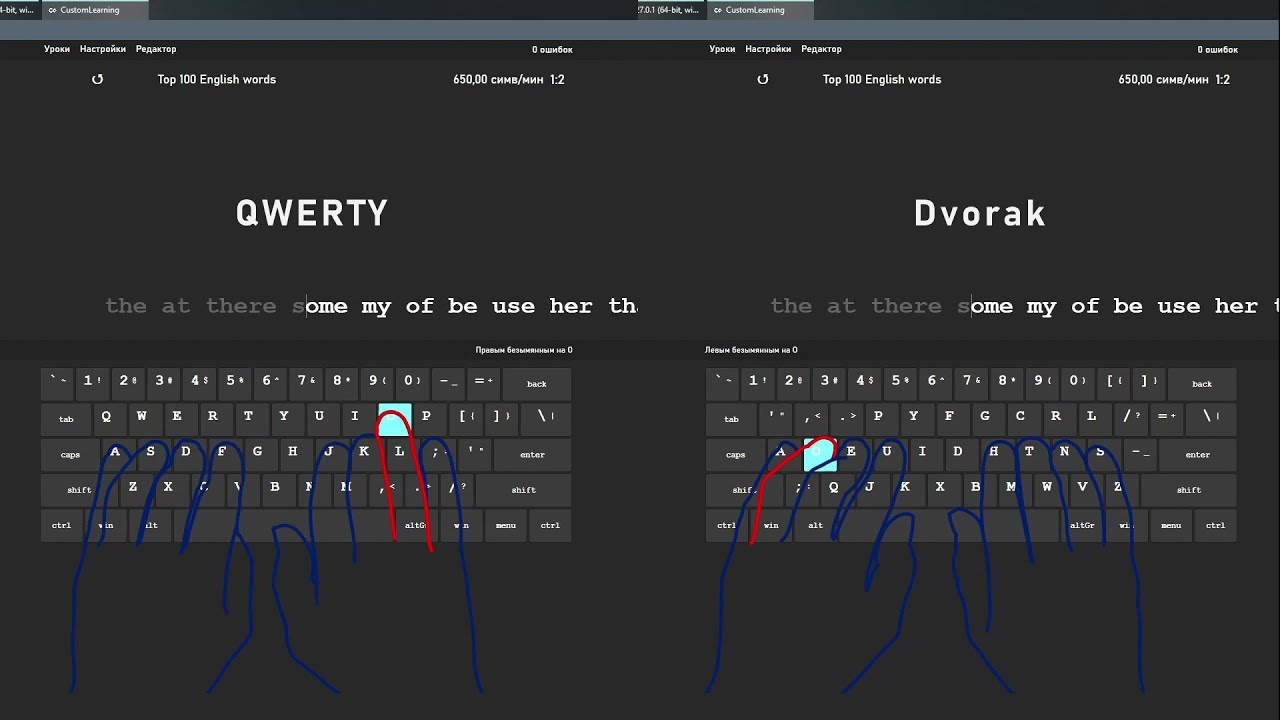
Task: Restart the lesson in the QWERTY window
Action: pos(97,79)
